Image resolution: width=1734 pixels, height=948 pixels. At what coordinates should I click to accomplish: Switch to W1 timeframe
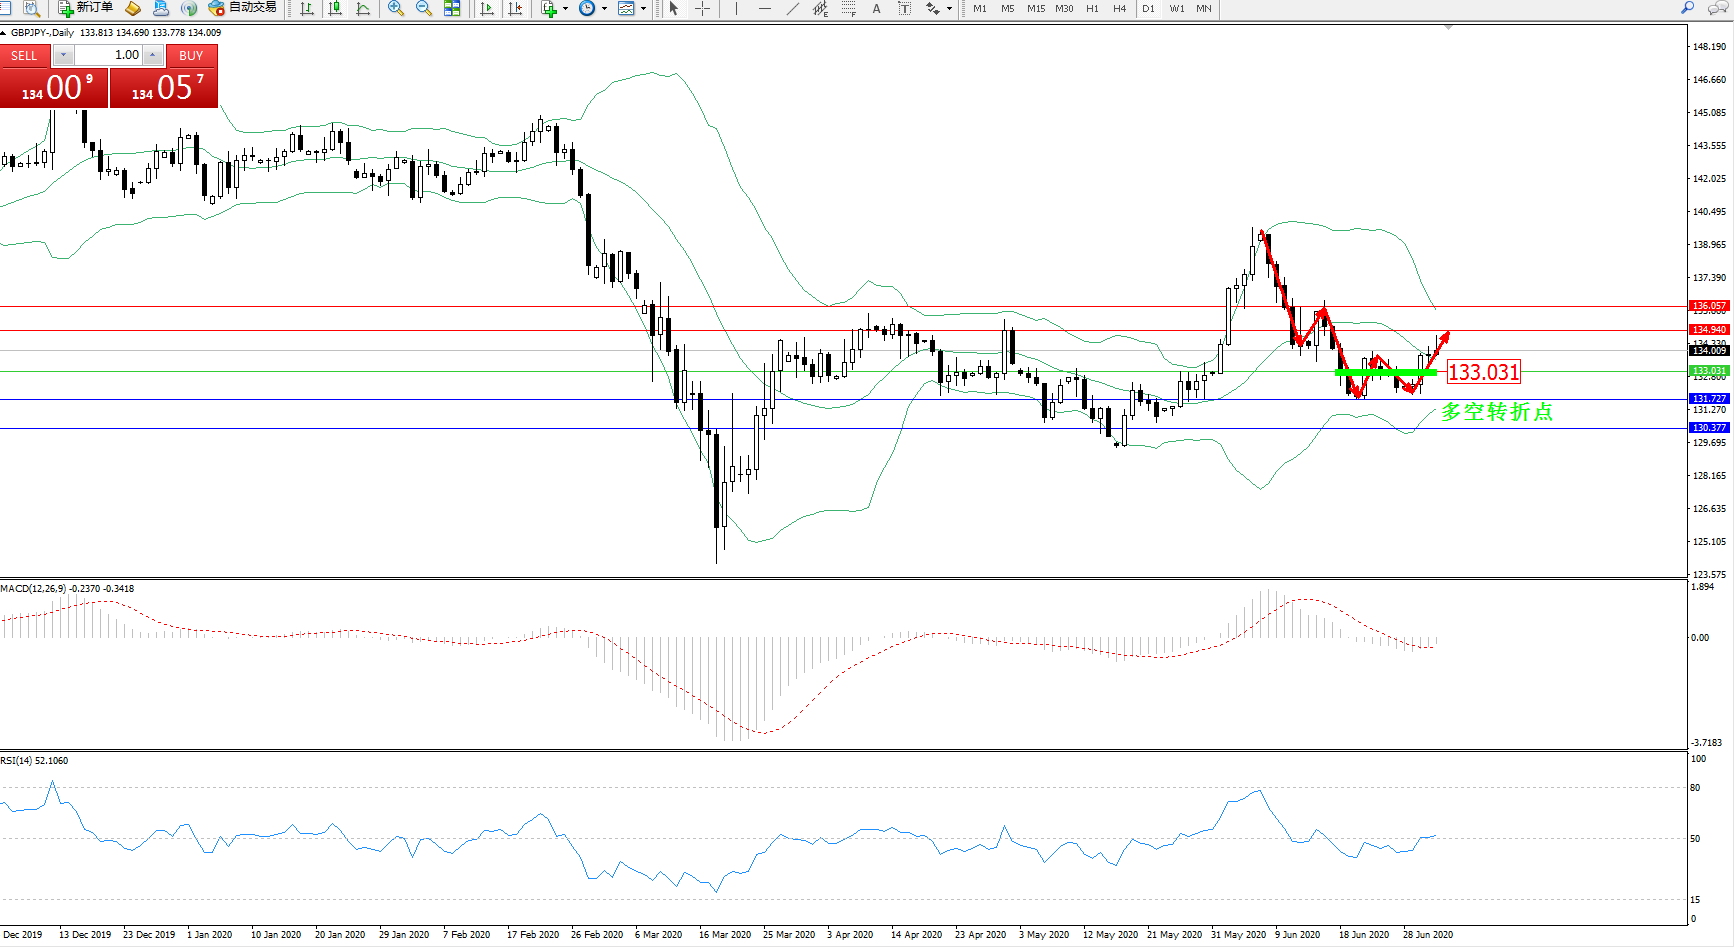[x=1177, y=8]
